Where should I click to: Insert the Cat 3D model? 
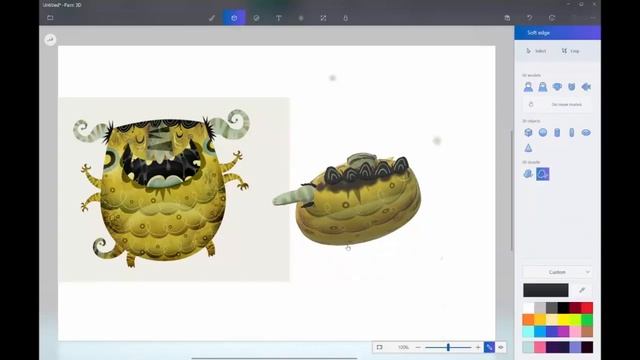pyautogui.click(x=572, y=87)
